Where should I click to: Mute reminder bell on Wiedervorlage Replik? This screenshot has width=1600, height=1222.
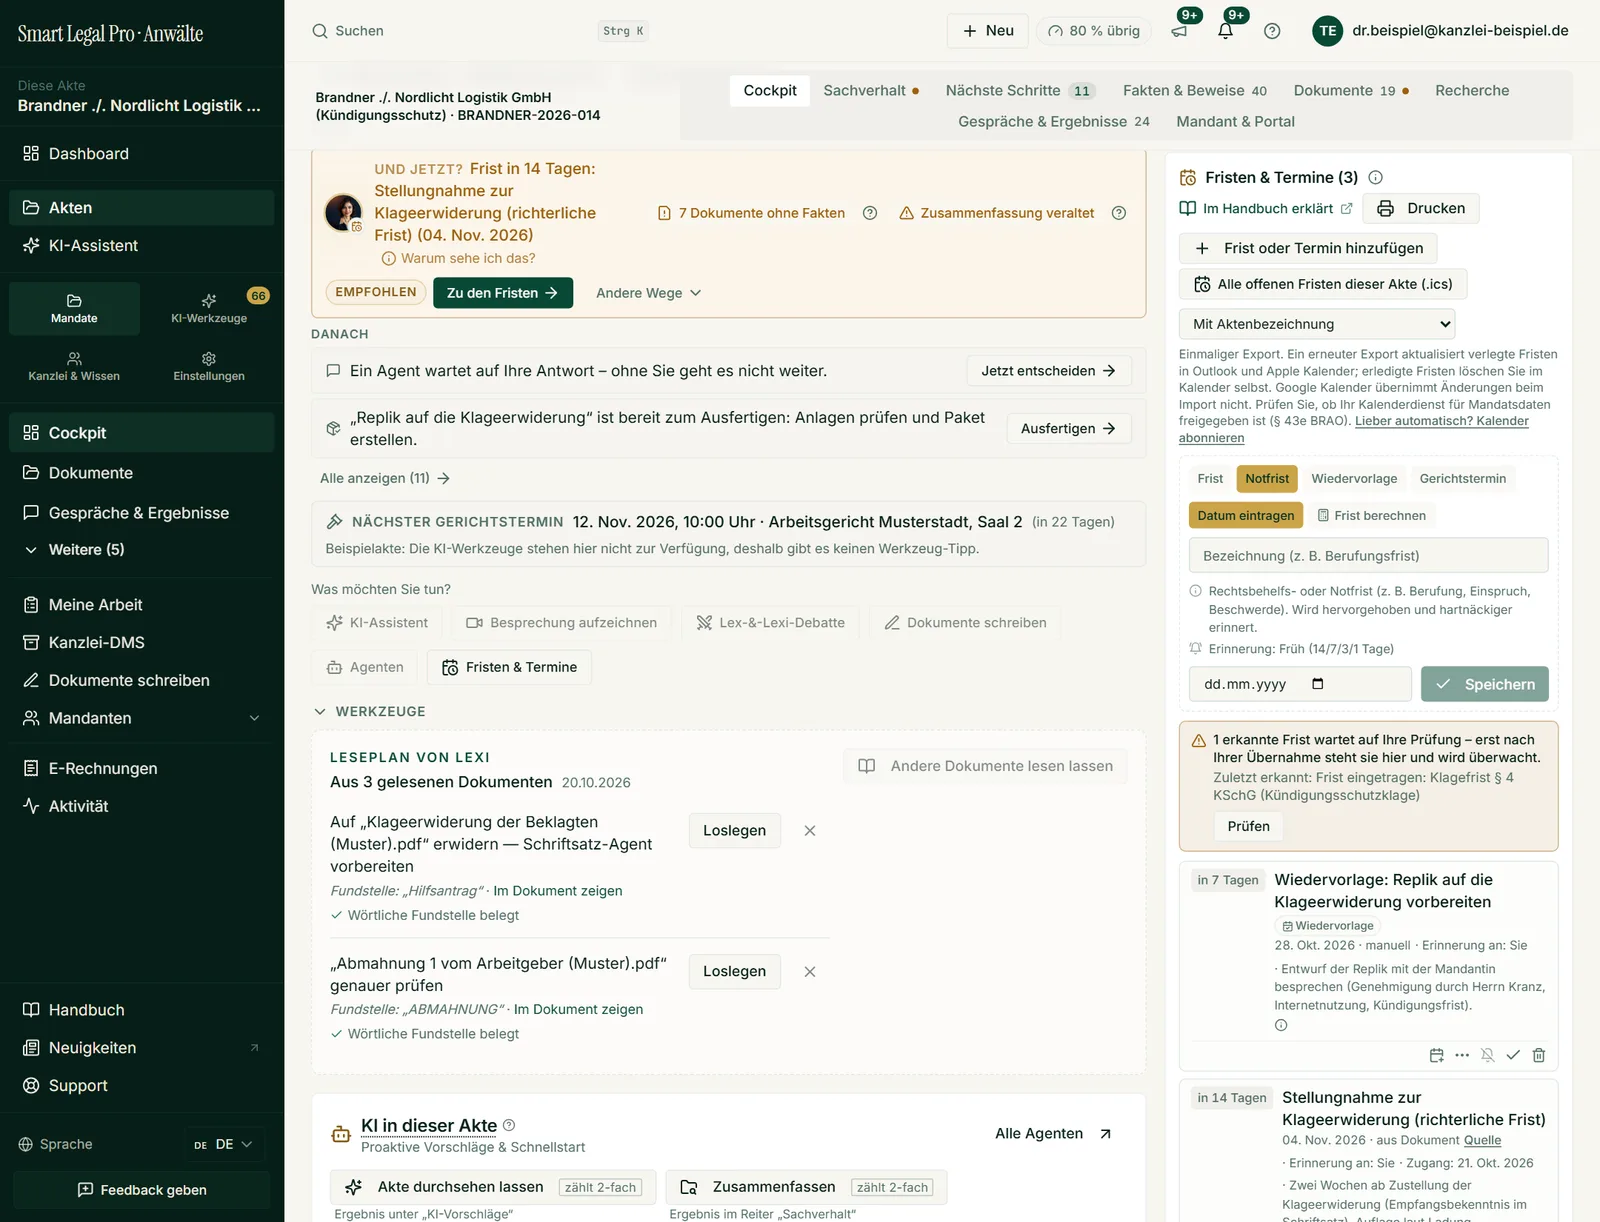pos(1488,1055)
